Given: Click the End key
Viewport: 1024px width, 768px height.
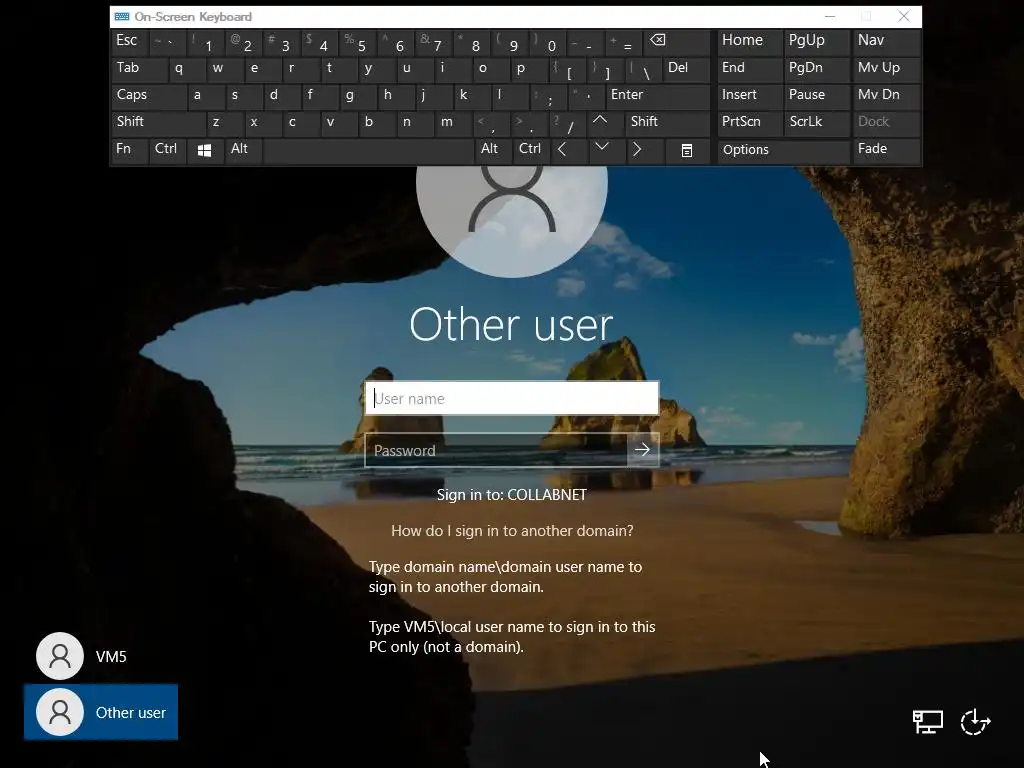Looking at the screenshot, I should (749, 69).
